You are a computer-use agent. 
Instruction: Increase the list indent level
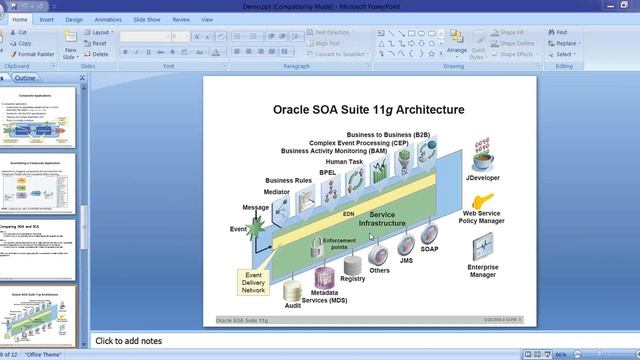click(282, 36)
